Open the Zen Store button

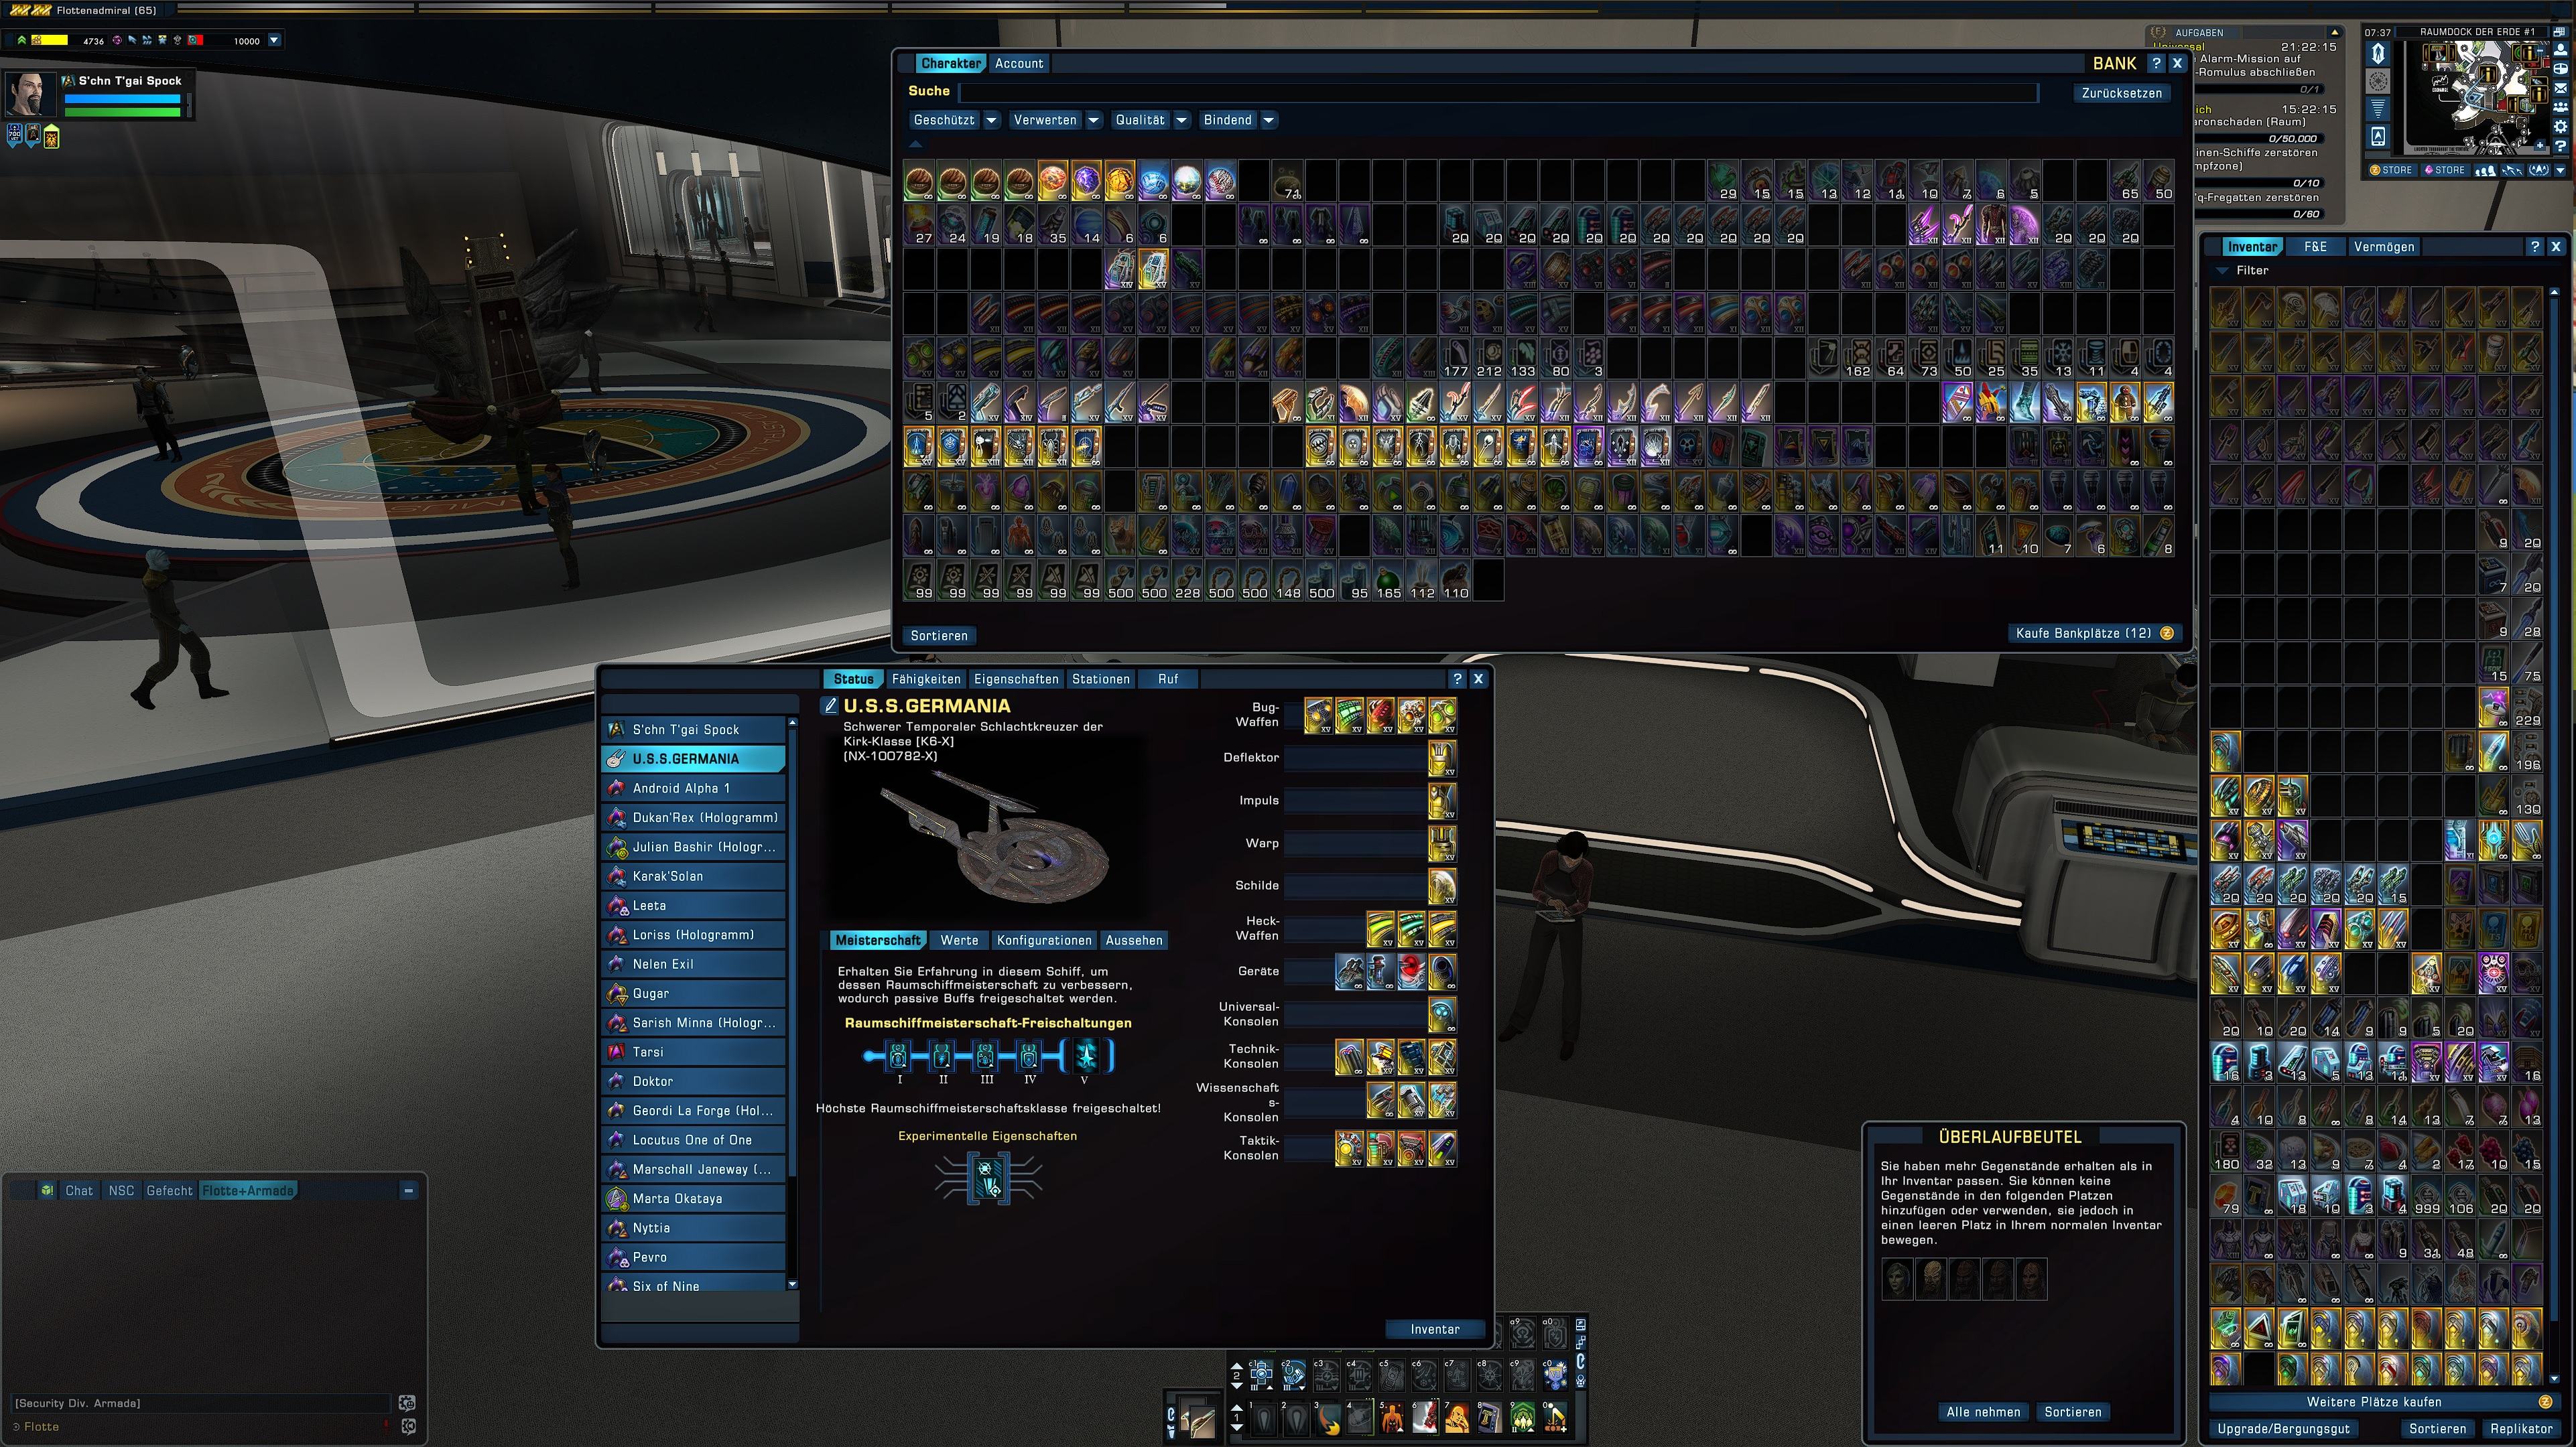(x=2392, y=170)
